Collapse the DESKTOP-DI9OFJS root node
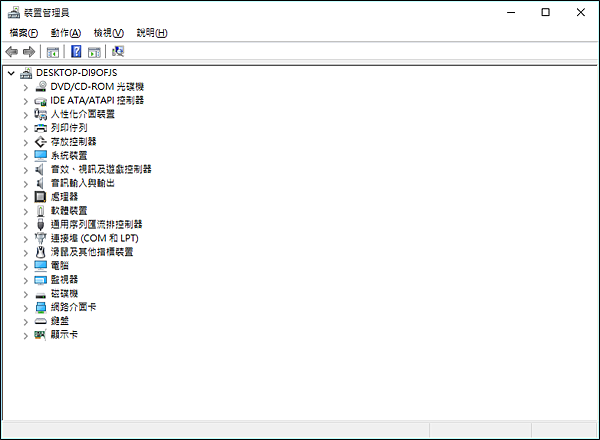Viewport: 600px width, 440px height. (11, 73)
